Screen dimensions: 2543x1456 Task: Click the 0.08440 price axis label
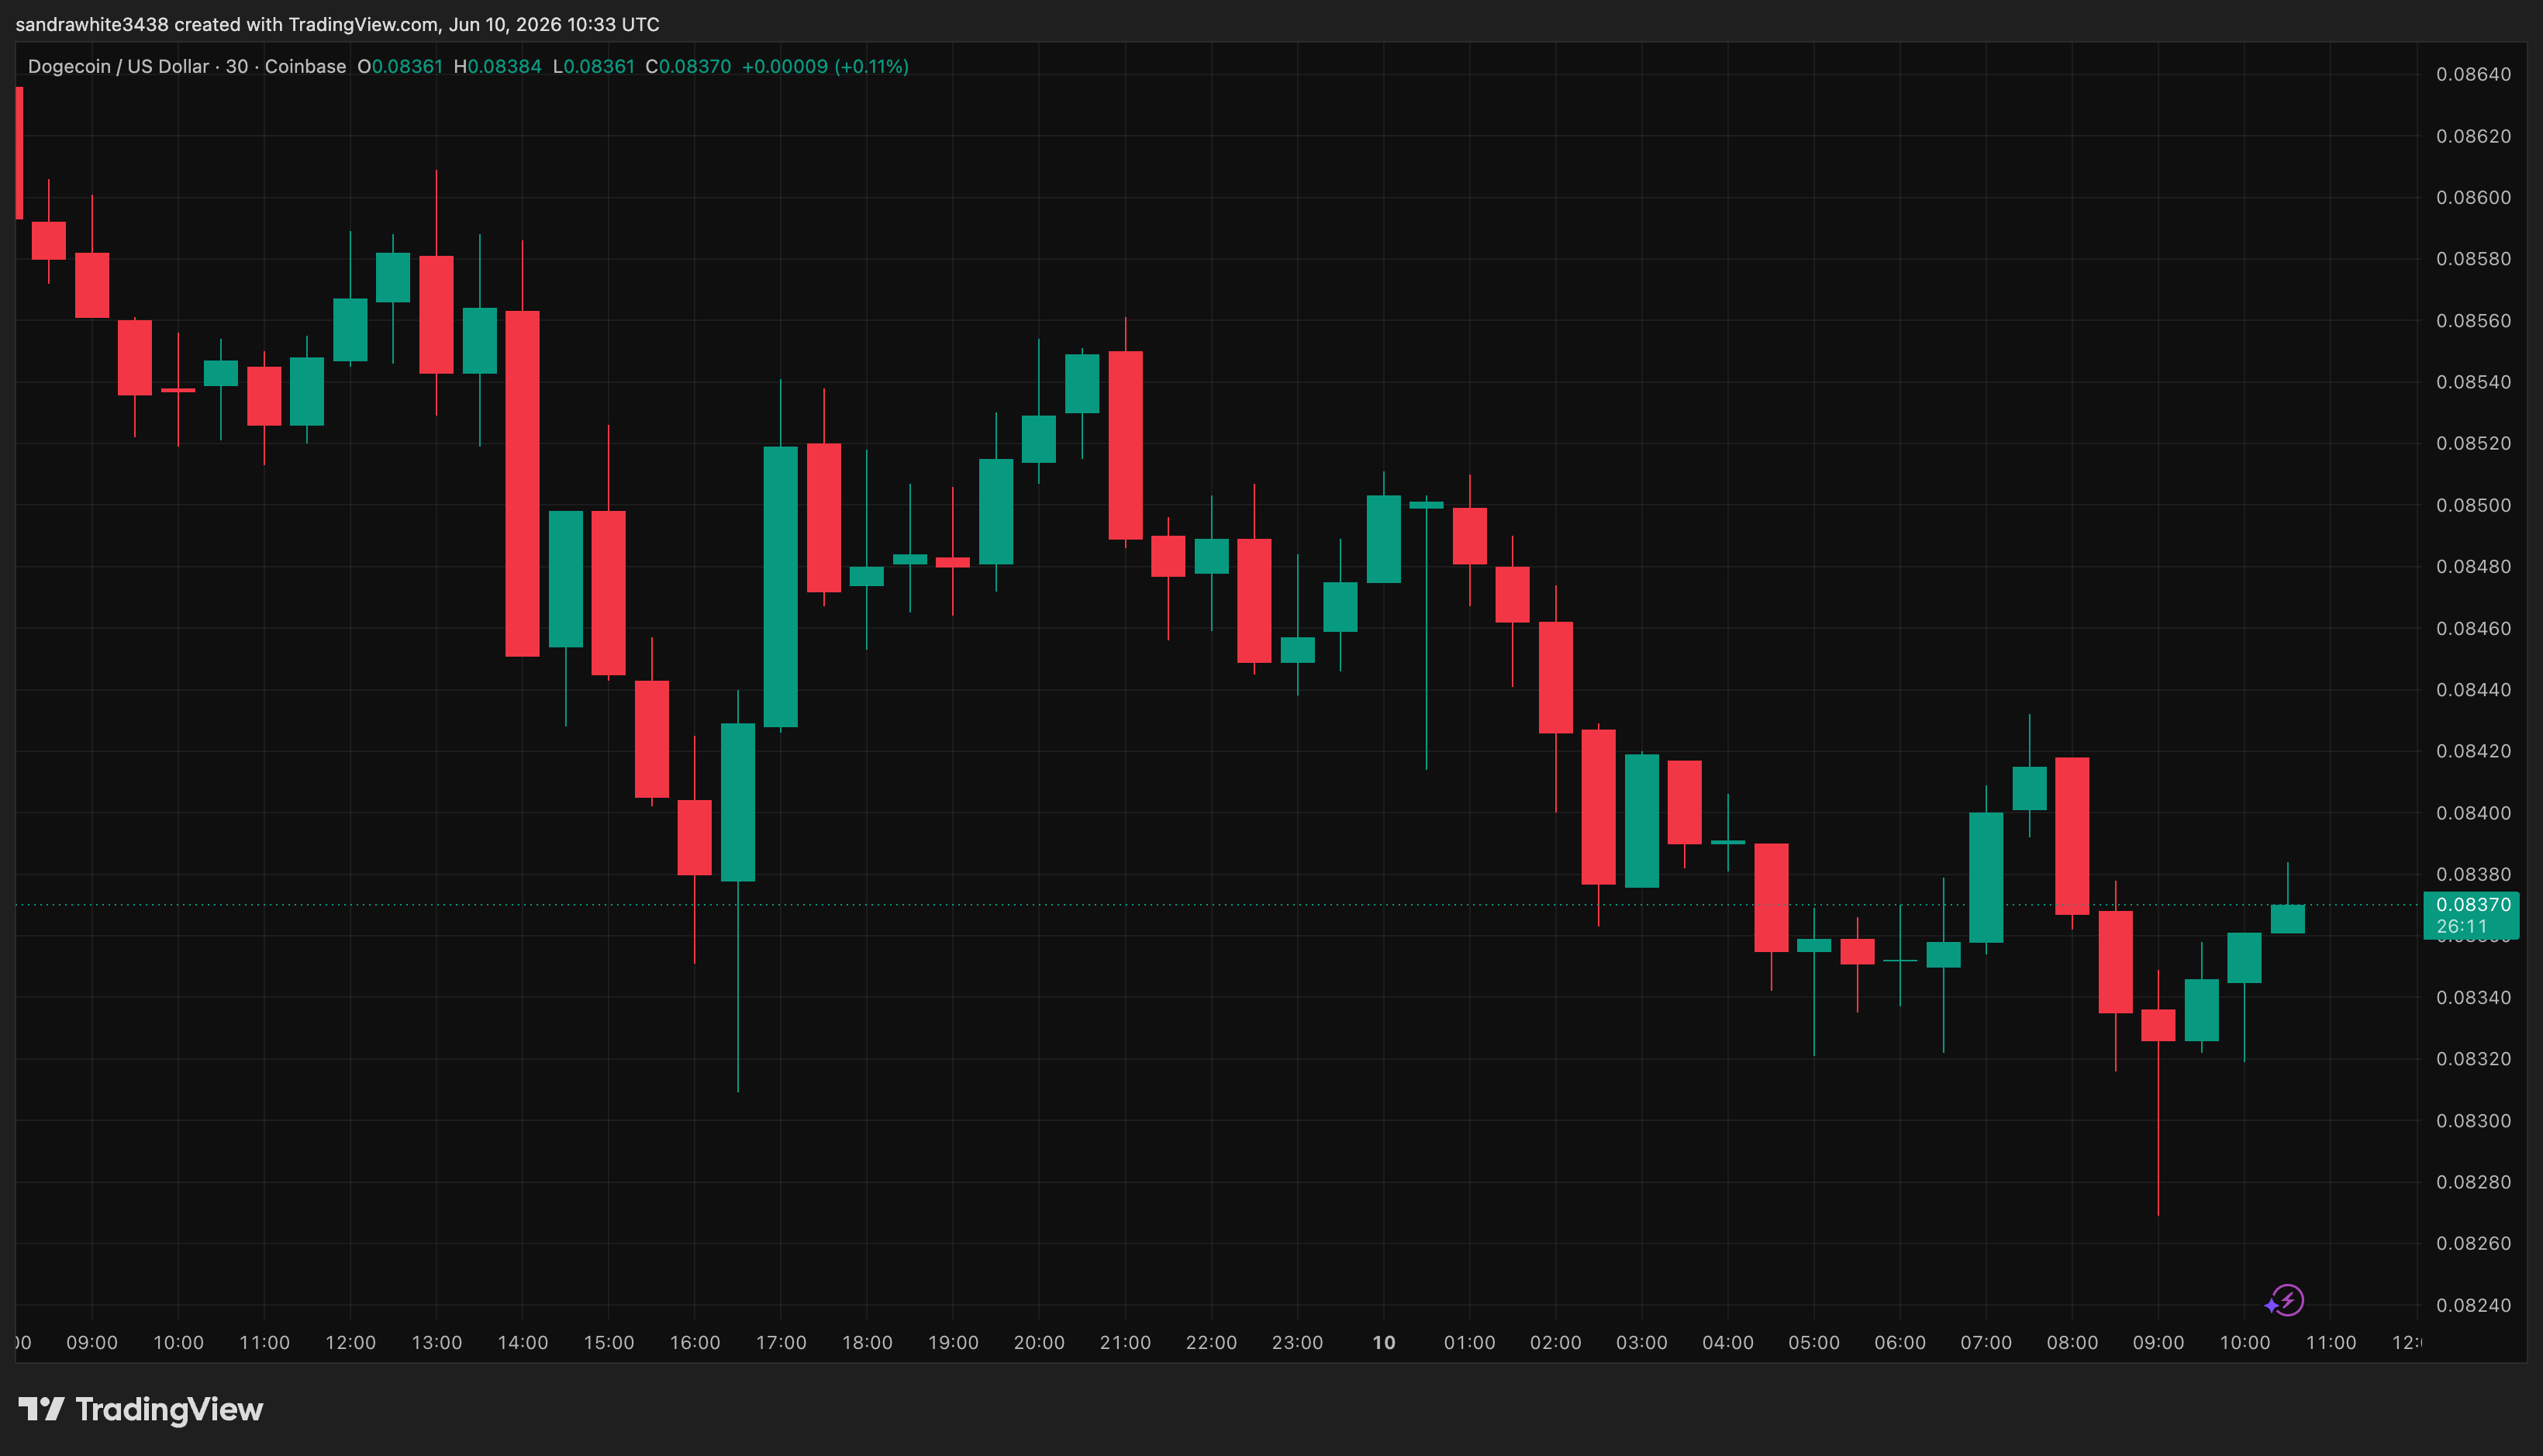[2473, 690]
